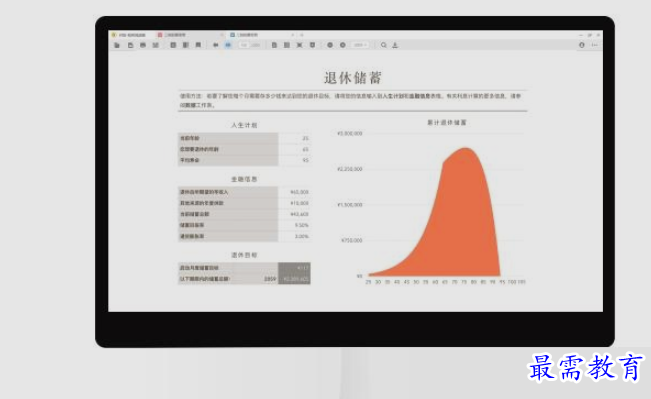Click the plus button to open new tab

click(x=302, y=35)
